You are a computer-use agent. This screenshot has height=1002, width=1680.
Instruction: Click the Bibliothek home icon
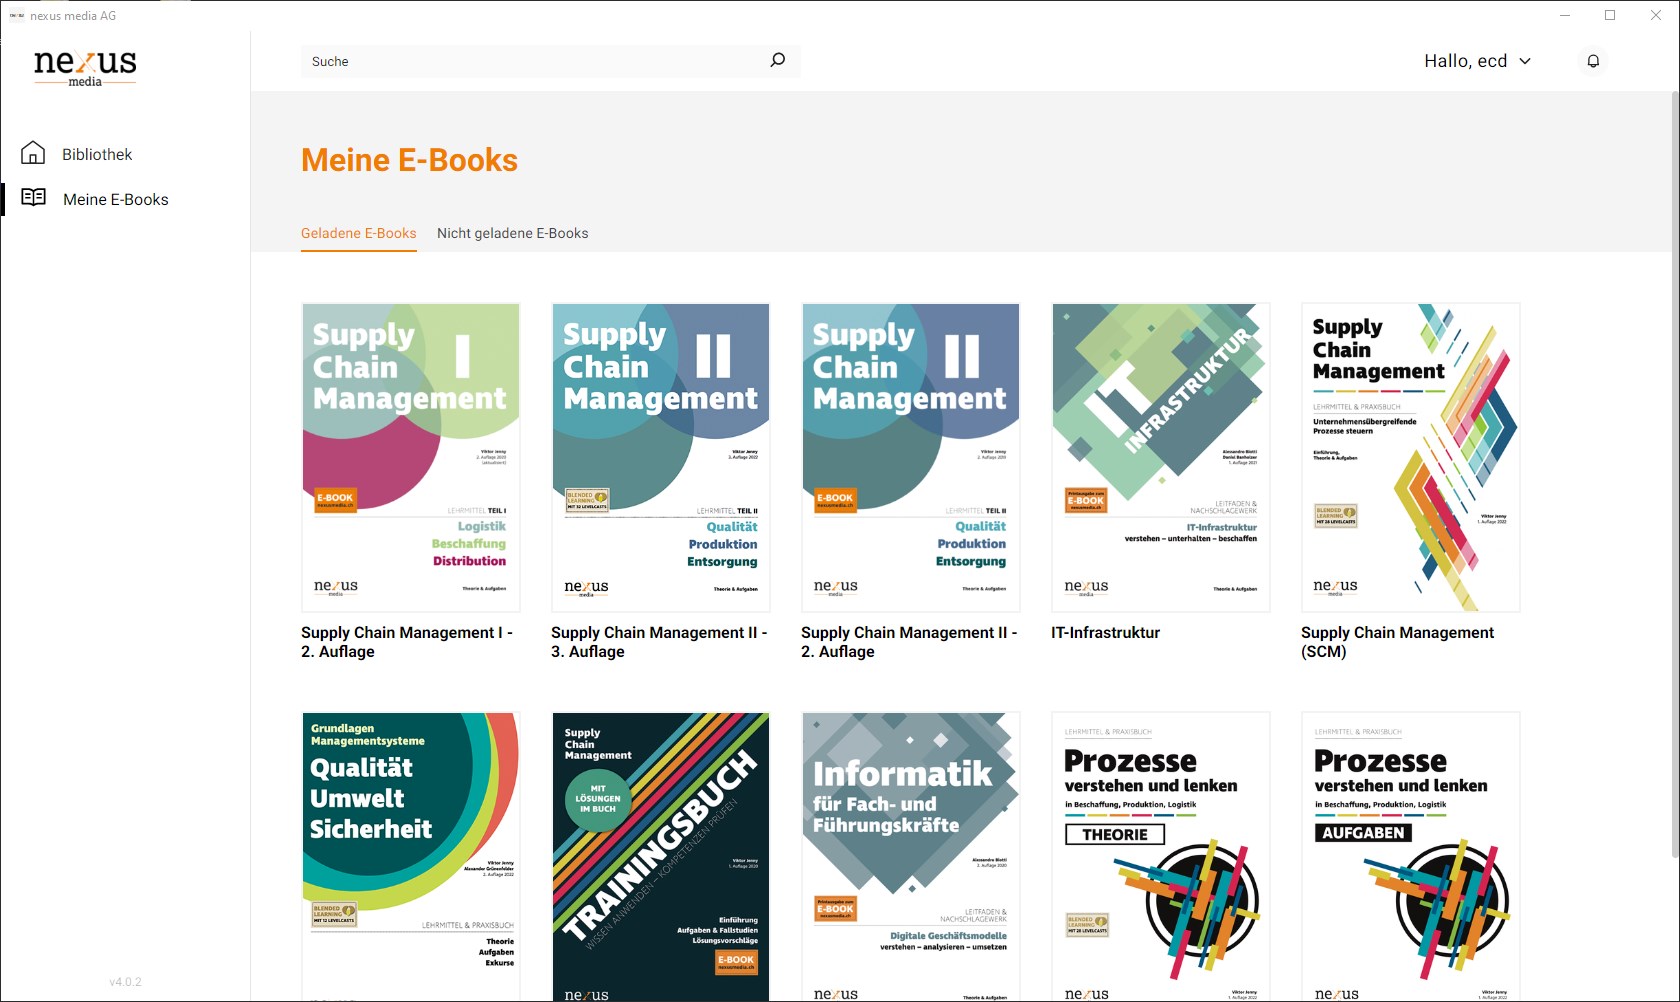coord(33,153)
